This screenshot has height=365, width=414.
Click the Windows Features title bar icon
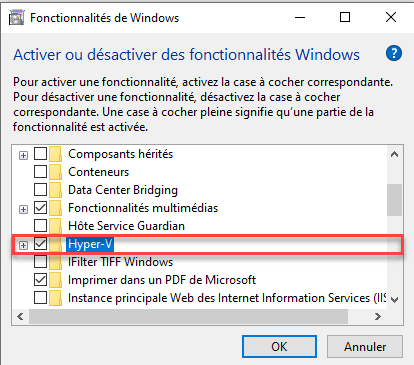tap(16, 17)
